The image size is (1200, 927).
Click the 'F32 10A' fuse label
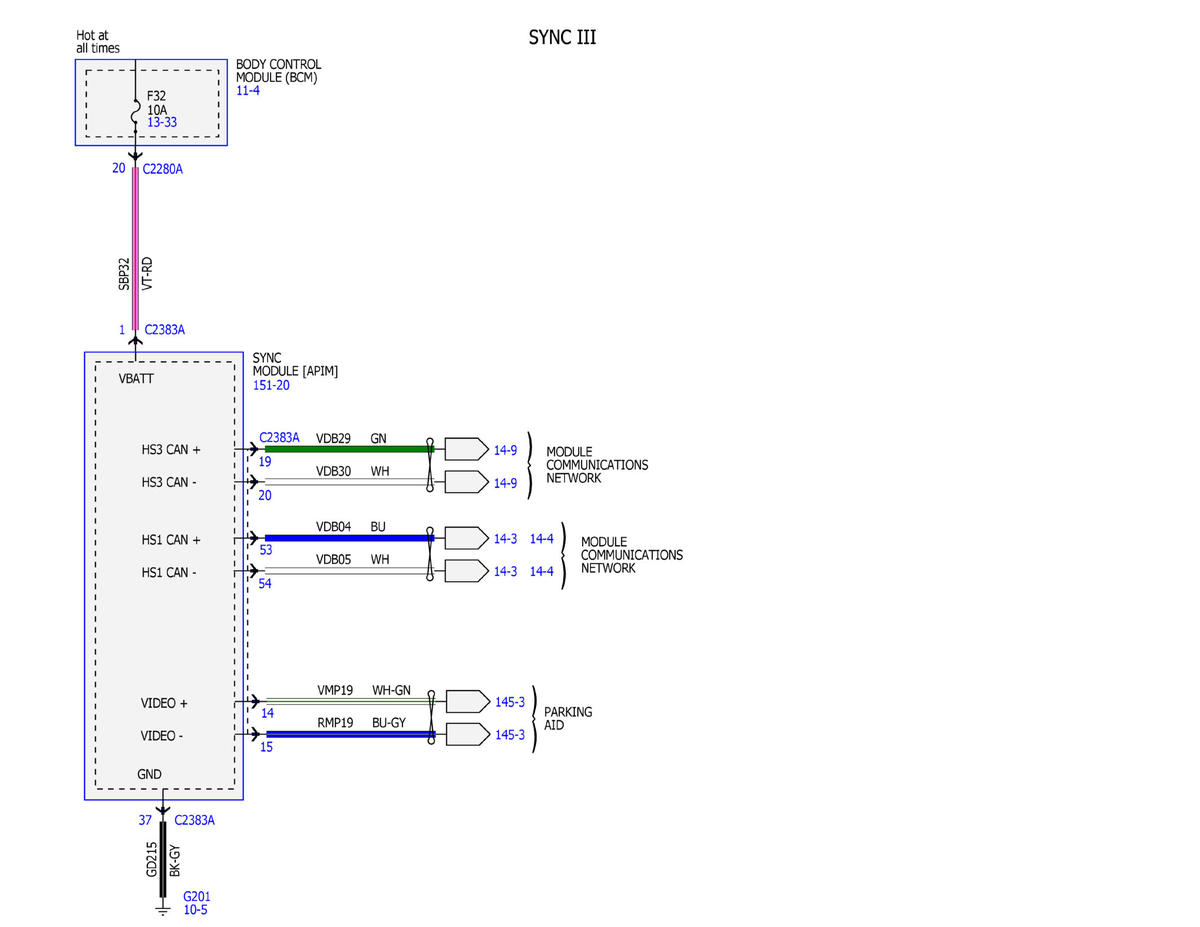[156, 104]
